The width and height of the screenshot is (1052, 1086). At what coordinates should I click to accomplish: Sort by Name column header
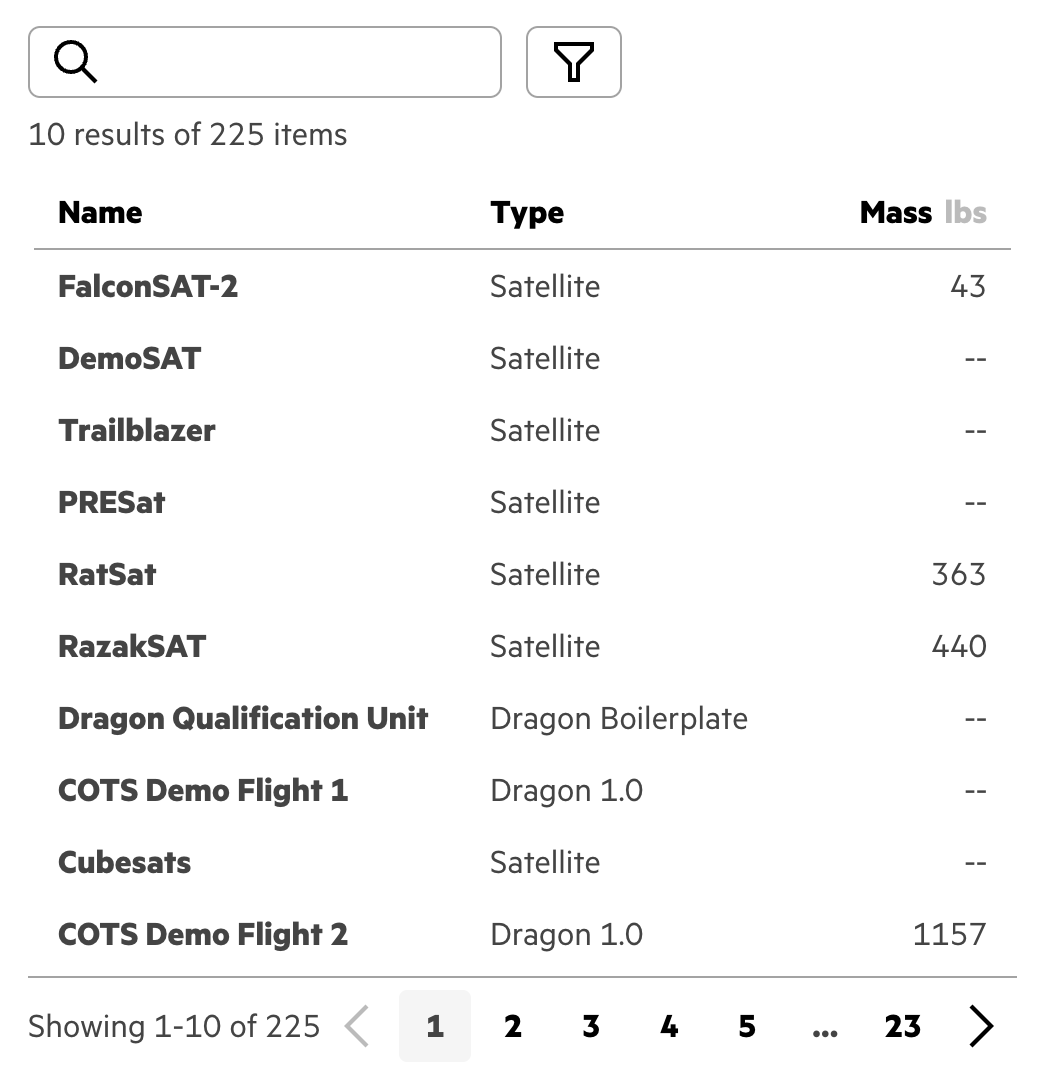click(100, 212)
